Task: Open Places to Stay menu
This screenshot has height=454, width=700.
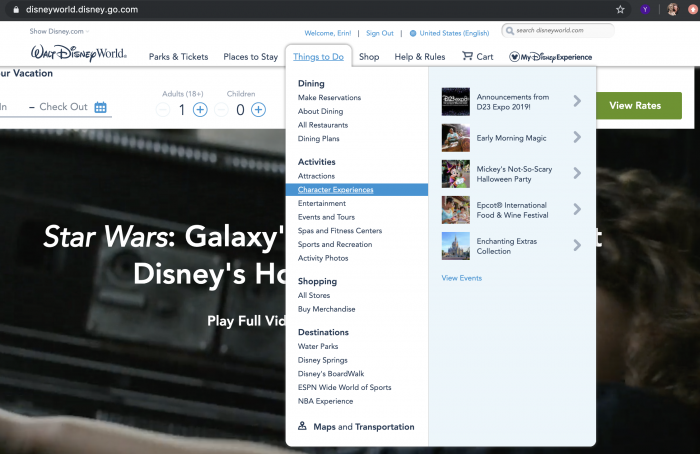Action: coord(250,57)
